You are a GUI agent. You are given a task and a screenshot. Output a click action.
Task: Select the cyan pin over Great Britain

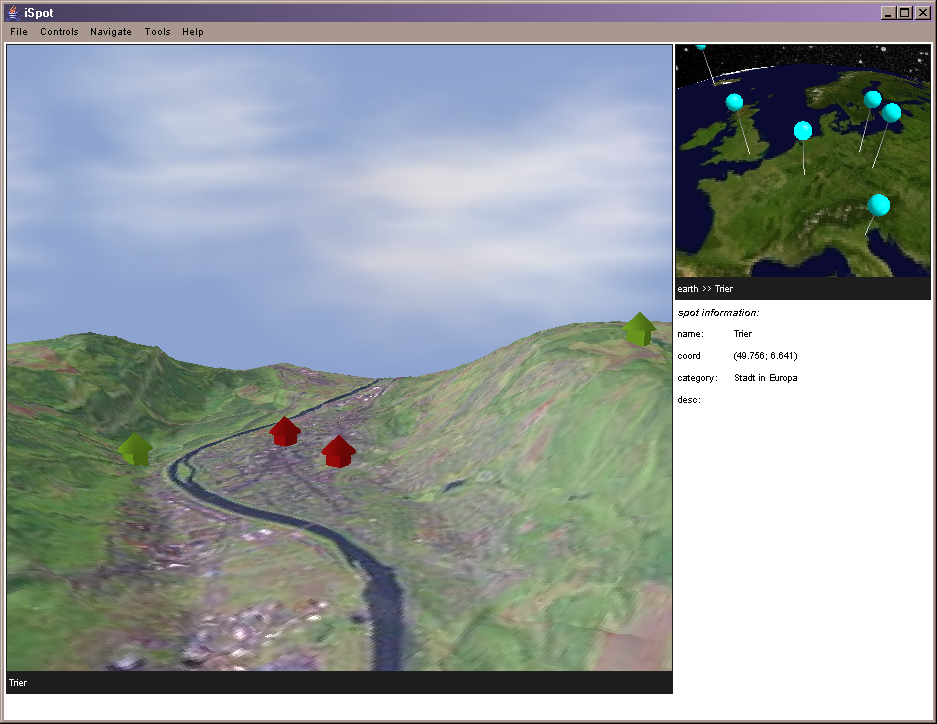pos(735,102)
